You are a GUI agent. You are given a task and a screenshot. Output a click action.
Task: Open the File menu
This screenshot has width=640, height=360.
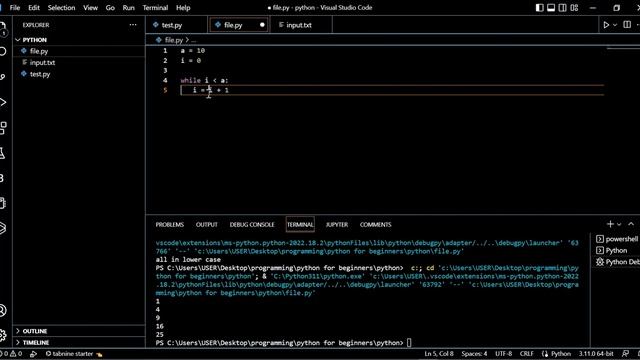coord(15,8)
